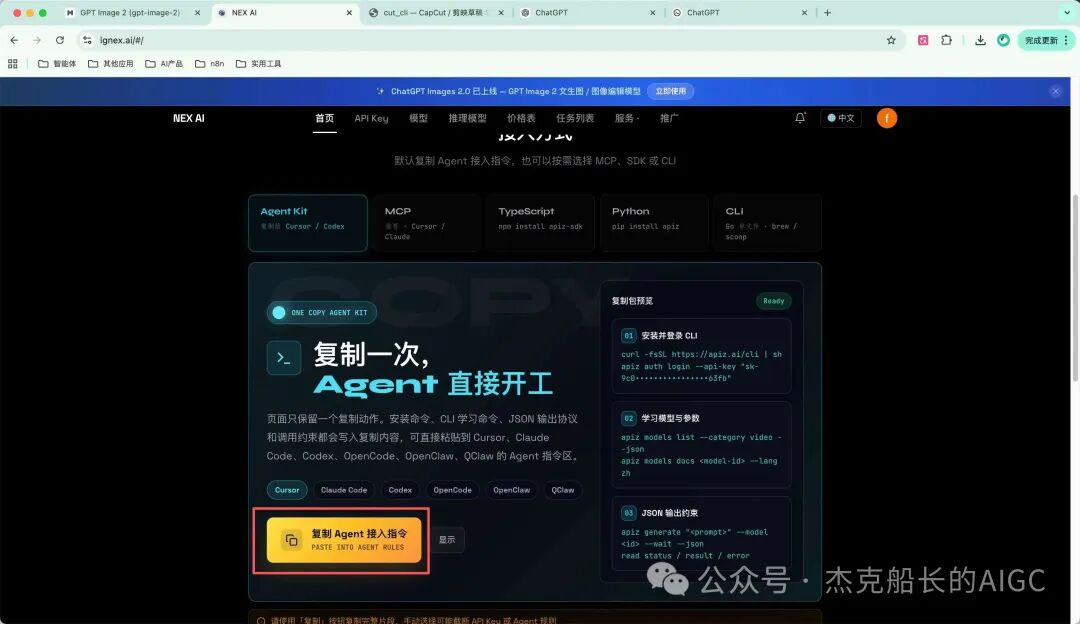Open the browser Downloads icon
The width and height of the screenshot is (1080, 624).
(x=979, y=40)
